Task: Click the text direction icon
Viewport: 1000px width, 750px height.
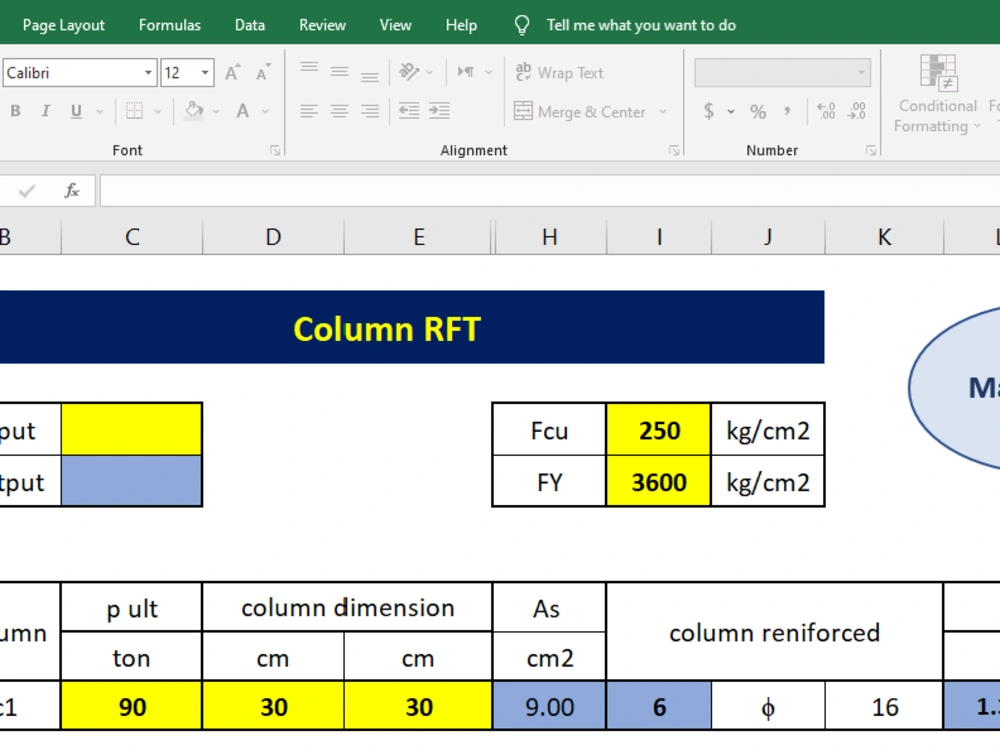Action: pyautogui.click(x=466, y=71)
